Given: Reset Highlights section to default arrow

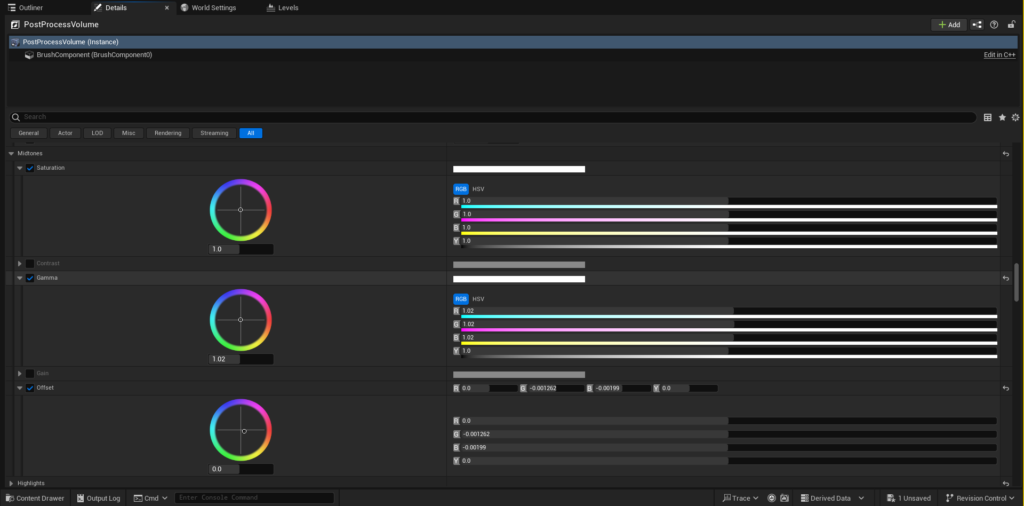Looking at the screenshot, I should click(x=1006, y=484).
